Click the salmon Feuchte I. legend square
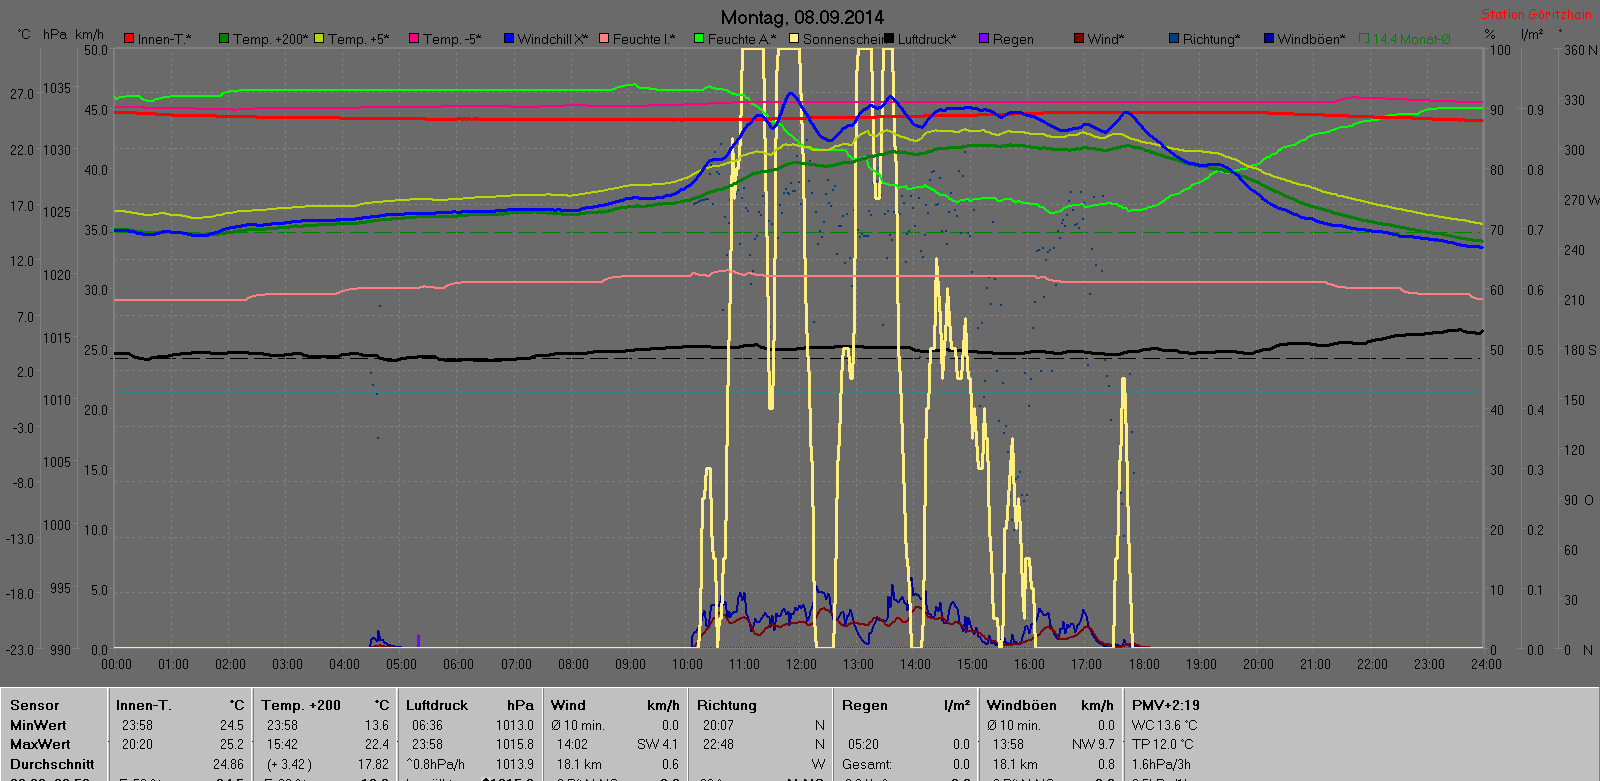The width and height of the screenshot is (1600, 781). 604,39
